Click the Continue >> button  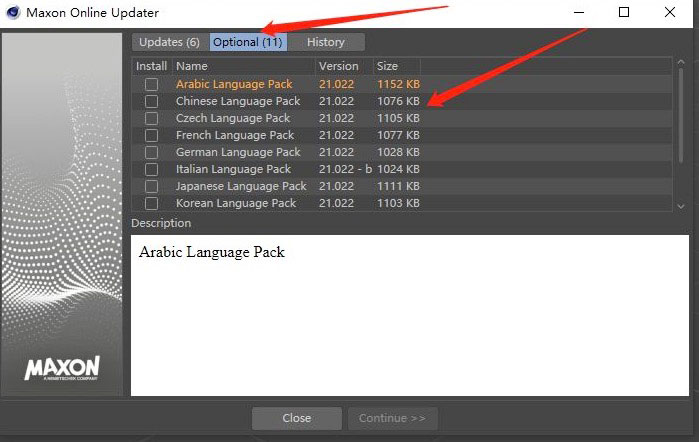392,418
